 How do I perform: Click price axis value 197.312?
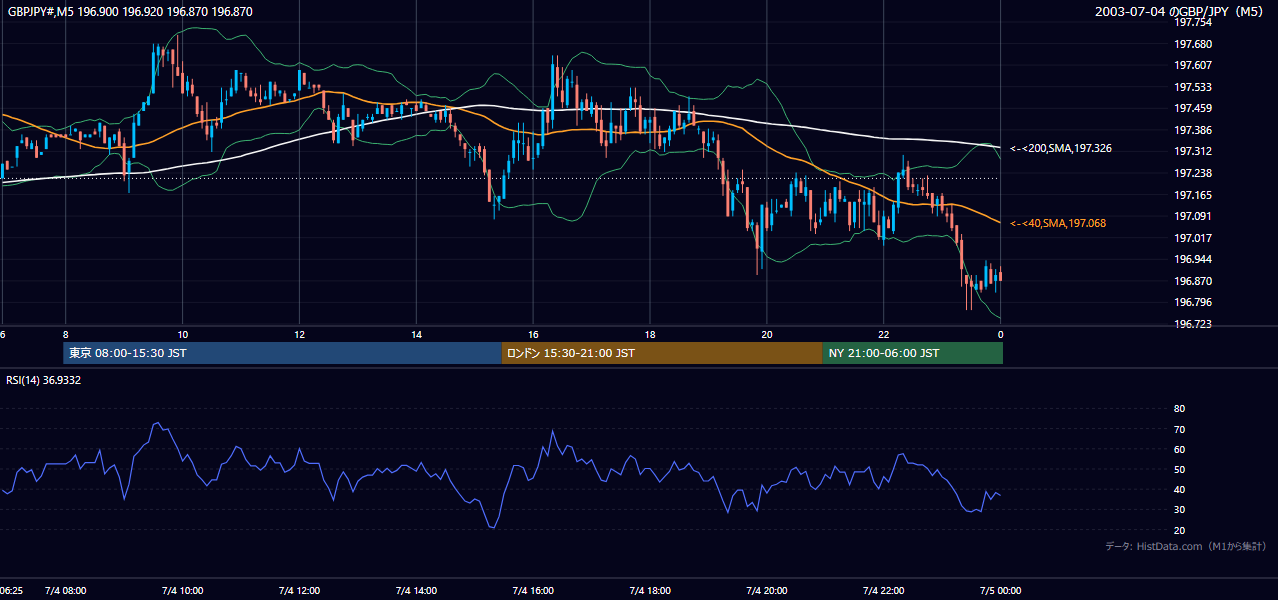pyautogui.click(x=1194, y=152)
